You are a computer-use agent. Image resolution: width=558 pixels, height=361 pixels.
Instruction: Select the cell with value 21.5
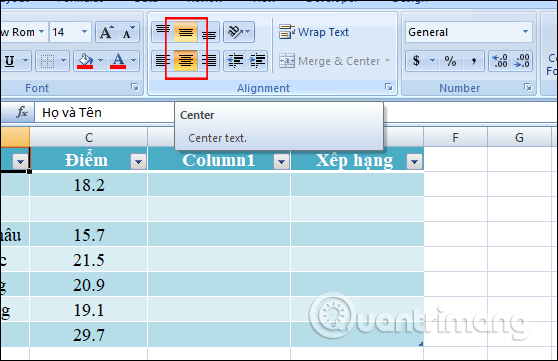tap(89, 260)
